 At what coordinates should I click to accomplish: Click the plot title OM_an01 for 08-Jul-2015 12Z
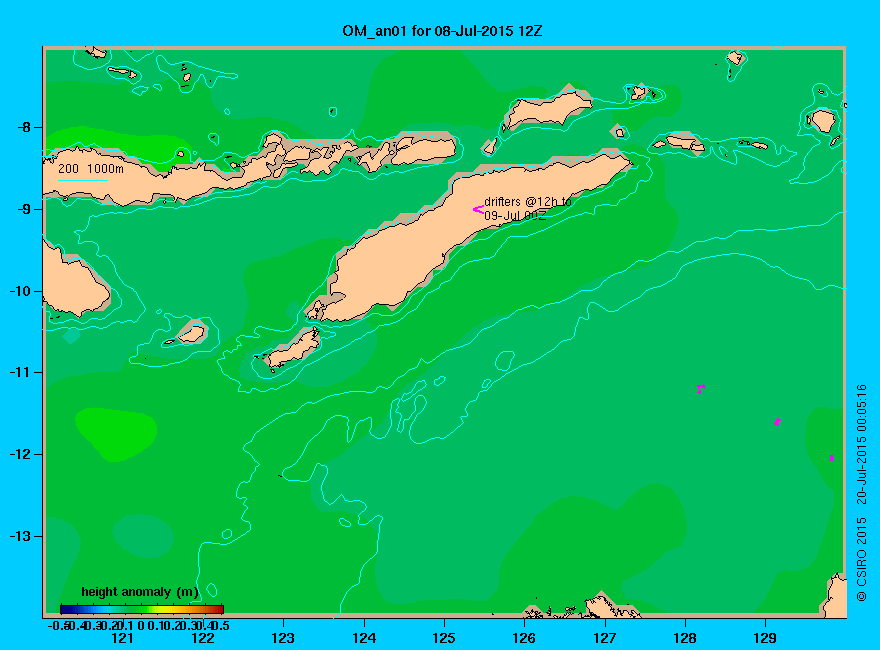(442, 31)
